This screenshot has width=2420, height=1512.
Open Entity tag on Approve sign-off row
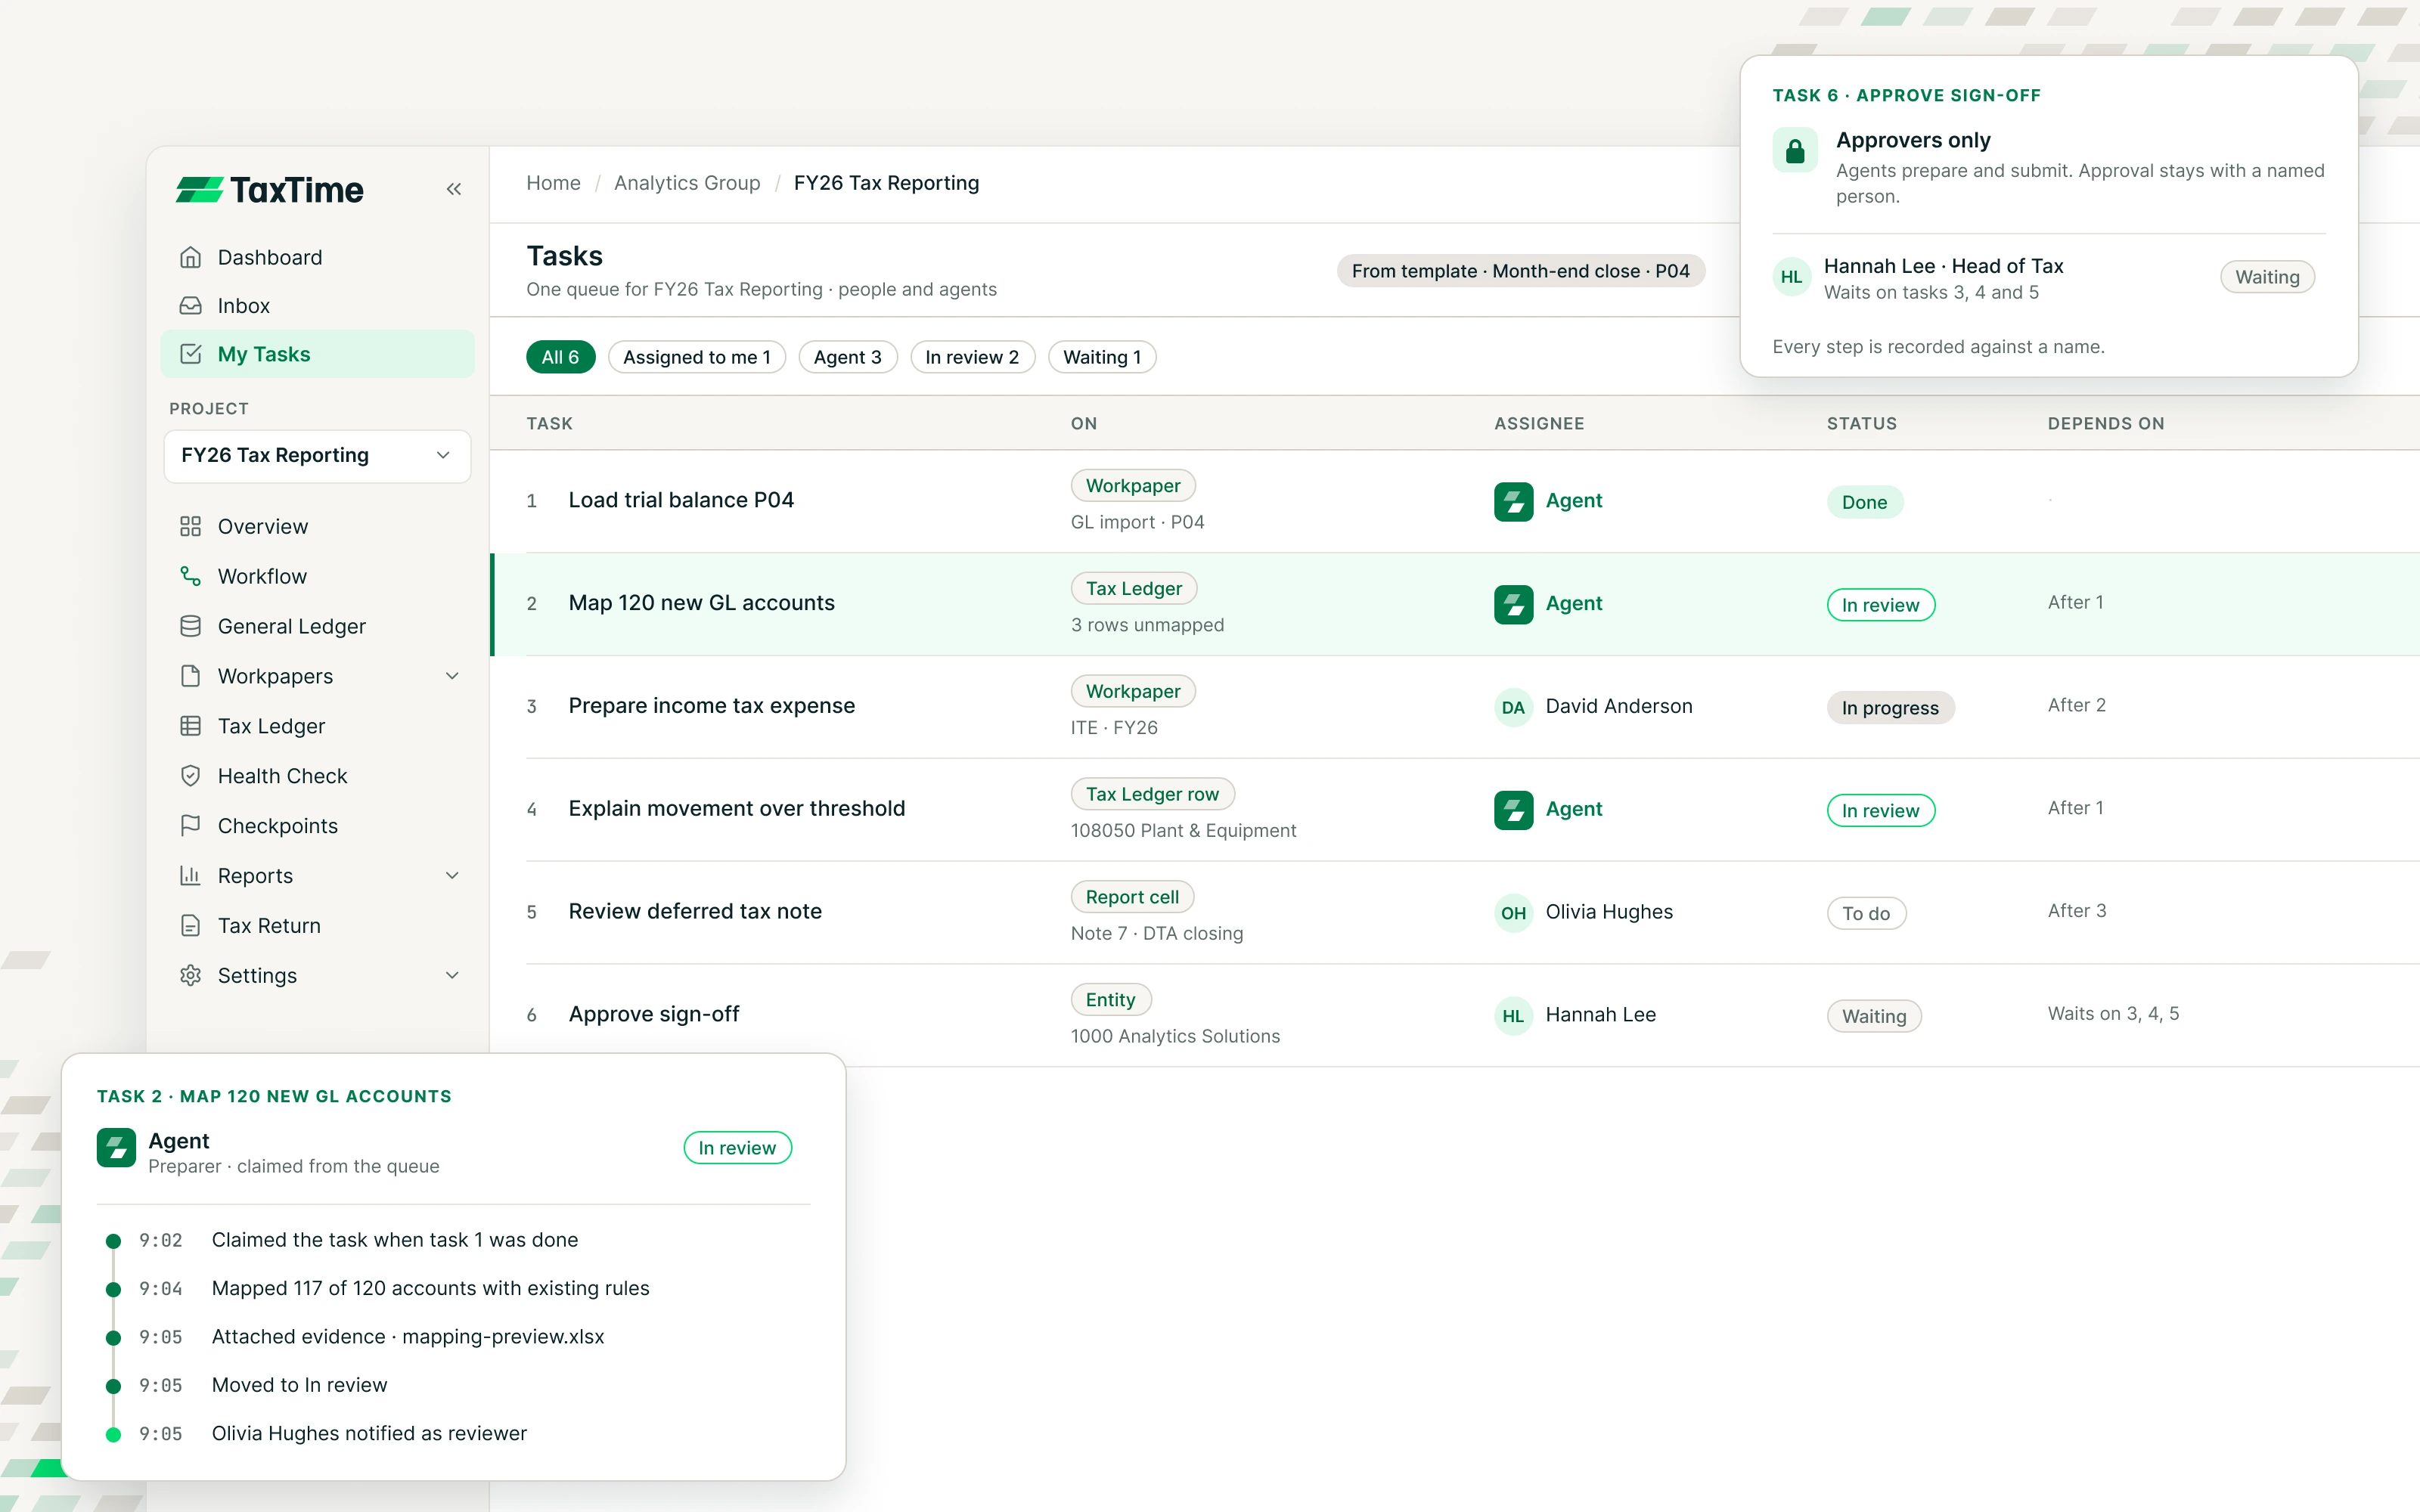1110,1001
